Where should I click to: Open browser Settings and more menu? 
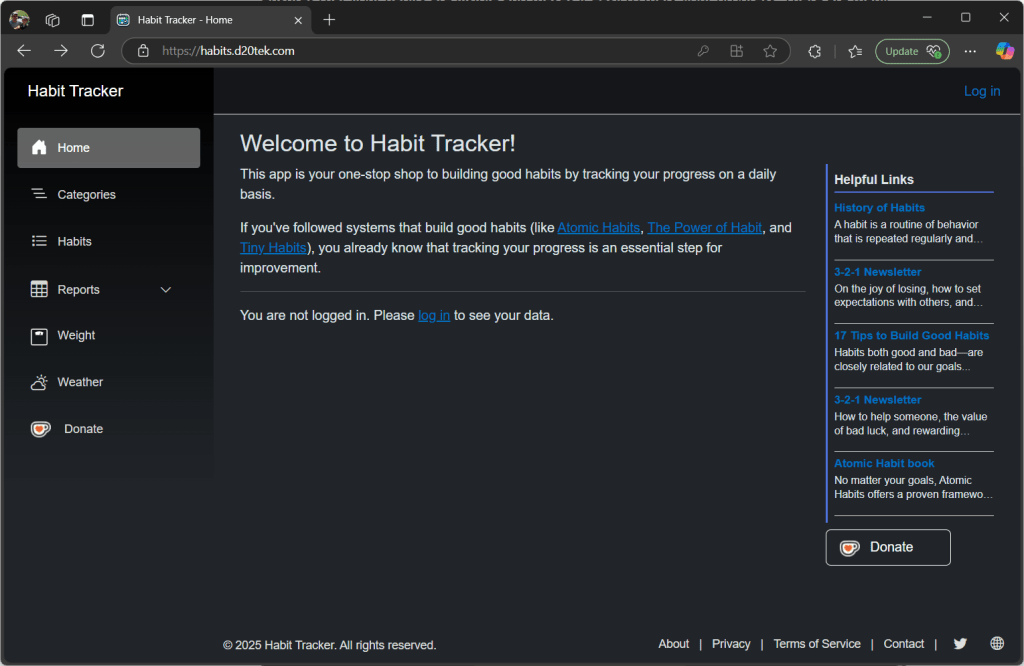coord(970,51)
